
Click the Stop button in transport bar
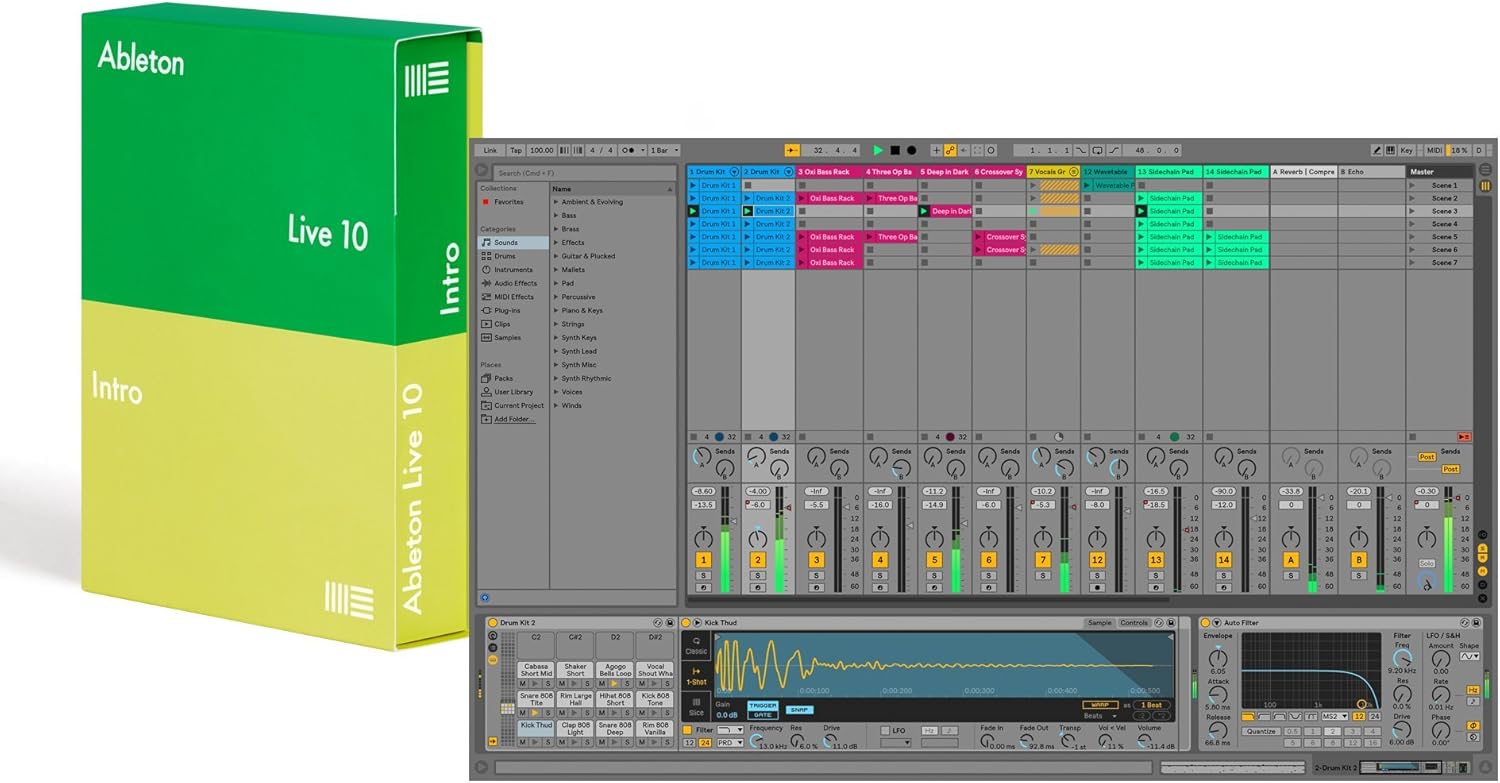coord(895,150)
